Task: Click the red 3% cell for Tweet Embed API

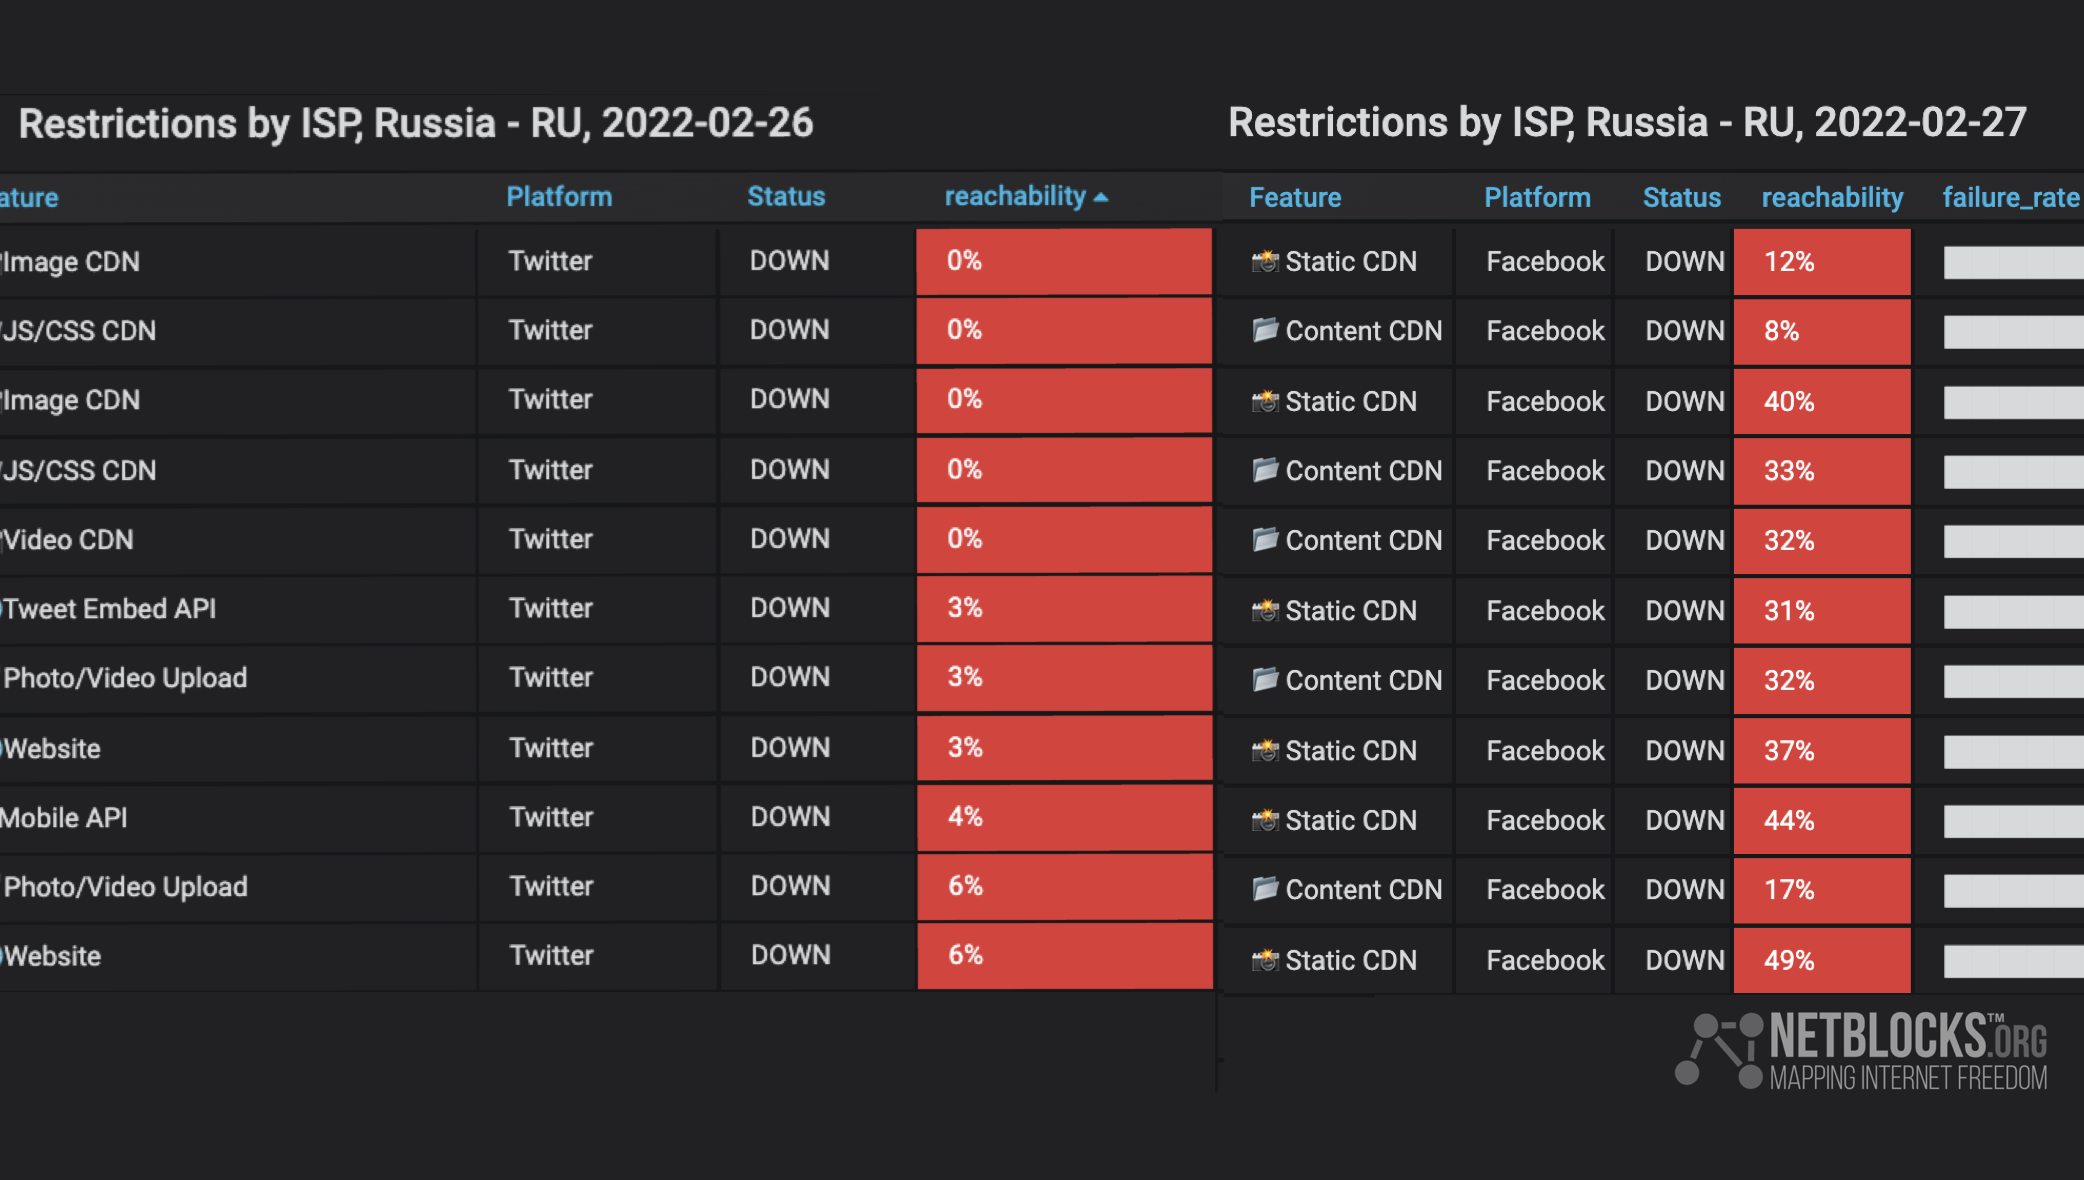Action: tap(1064, 608)
